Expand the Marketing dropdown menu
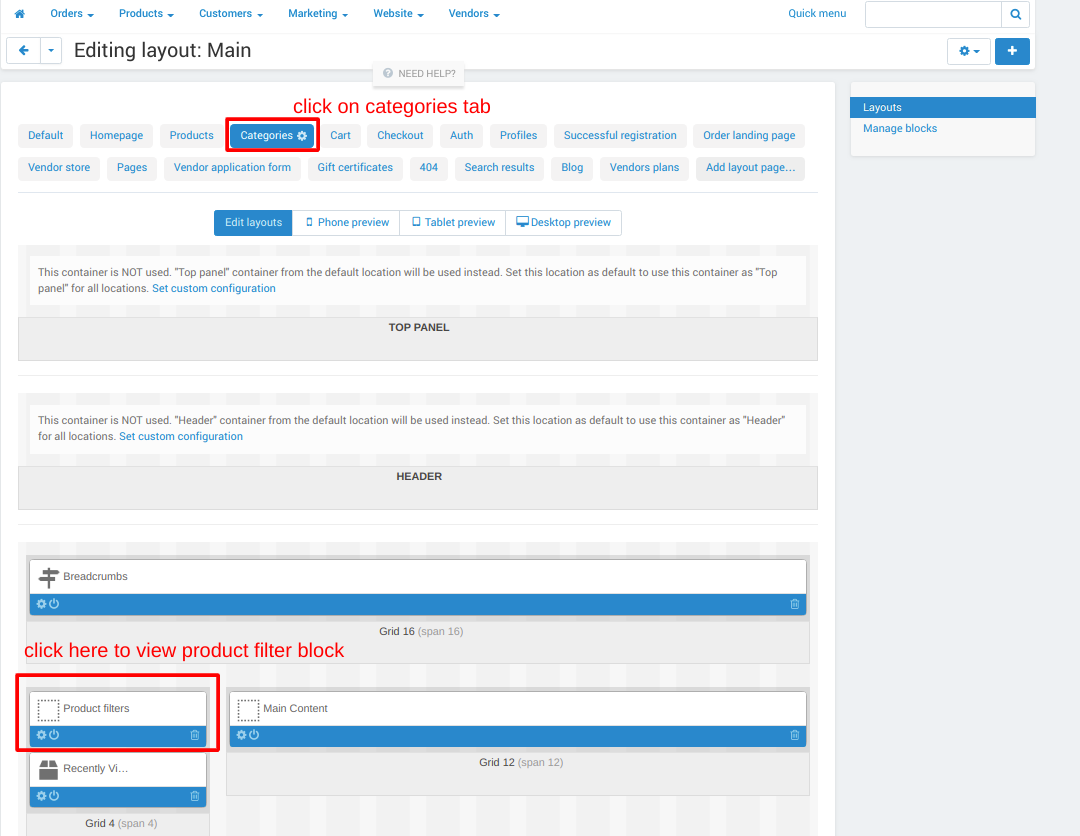The width and height of the screenshot is (1080, 836). 318,14
